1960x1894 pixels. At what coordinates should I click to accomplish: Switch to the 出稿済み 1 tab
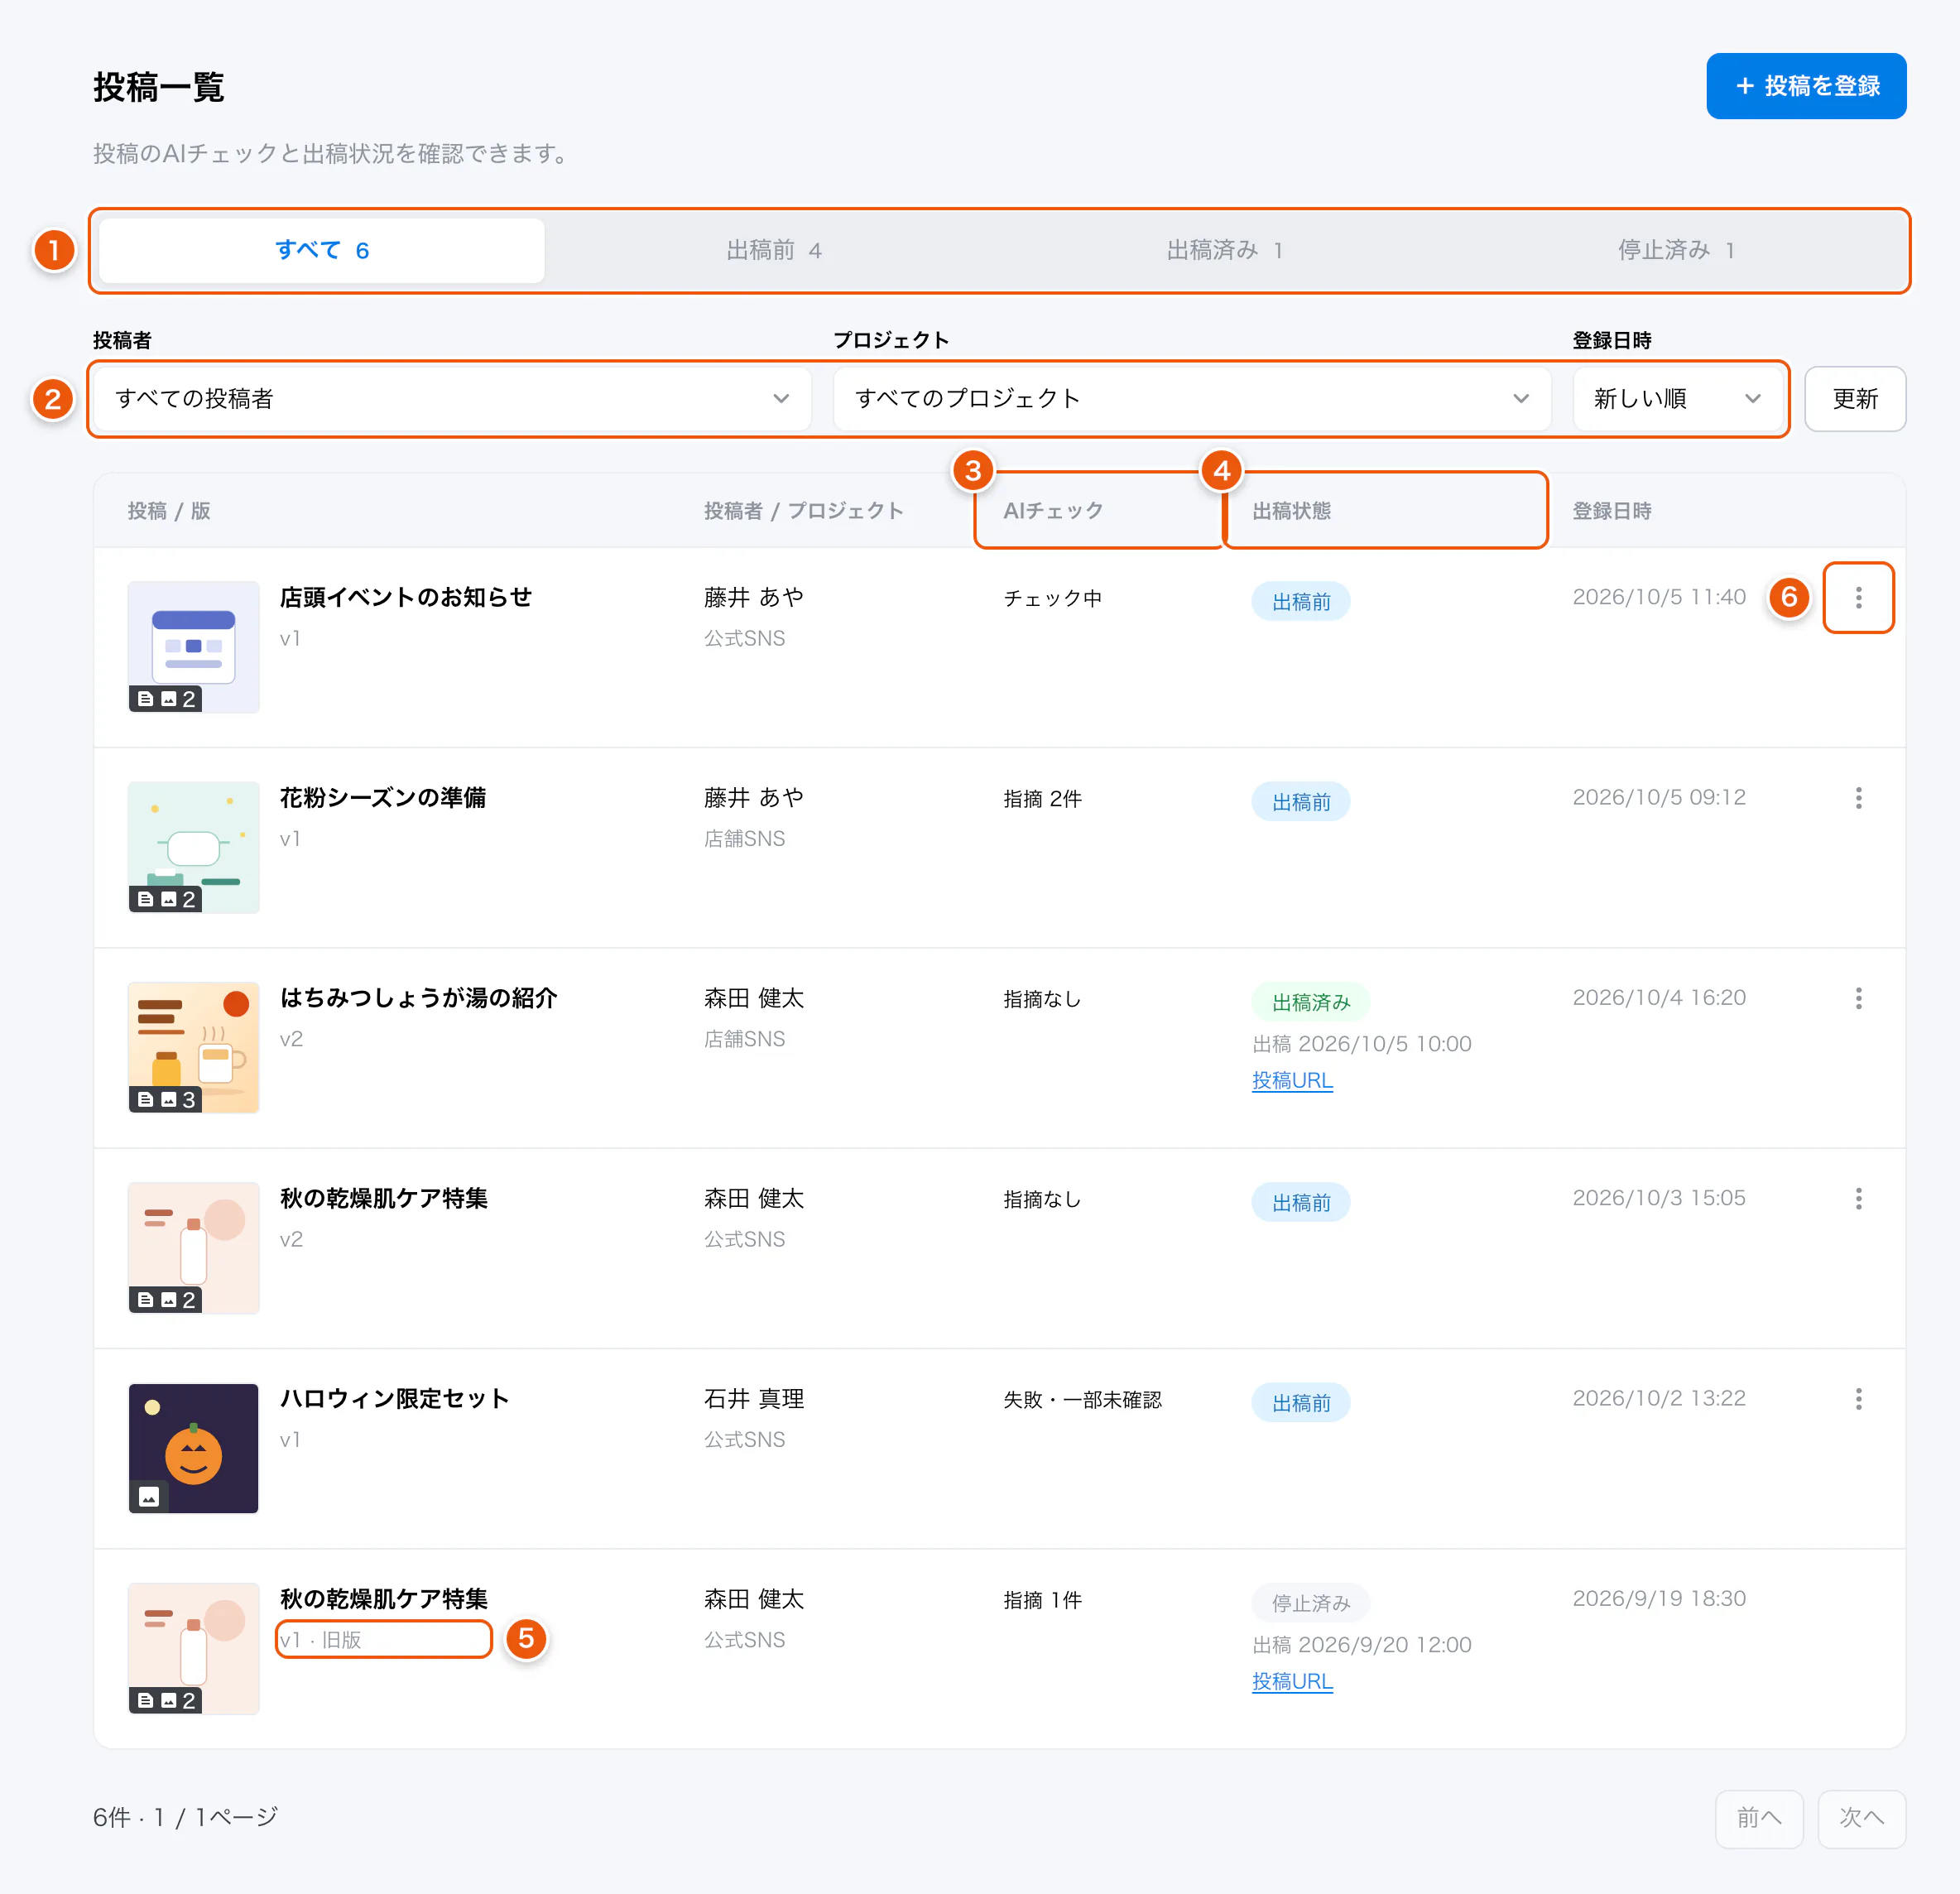click(x=1225, y=250)
